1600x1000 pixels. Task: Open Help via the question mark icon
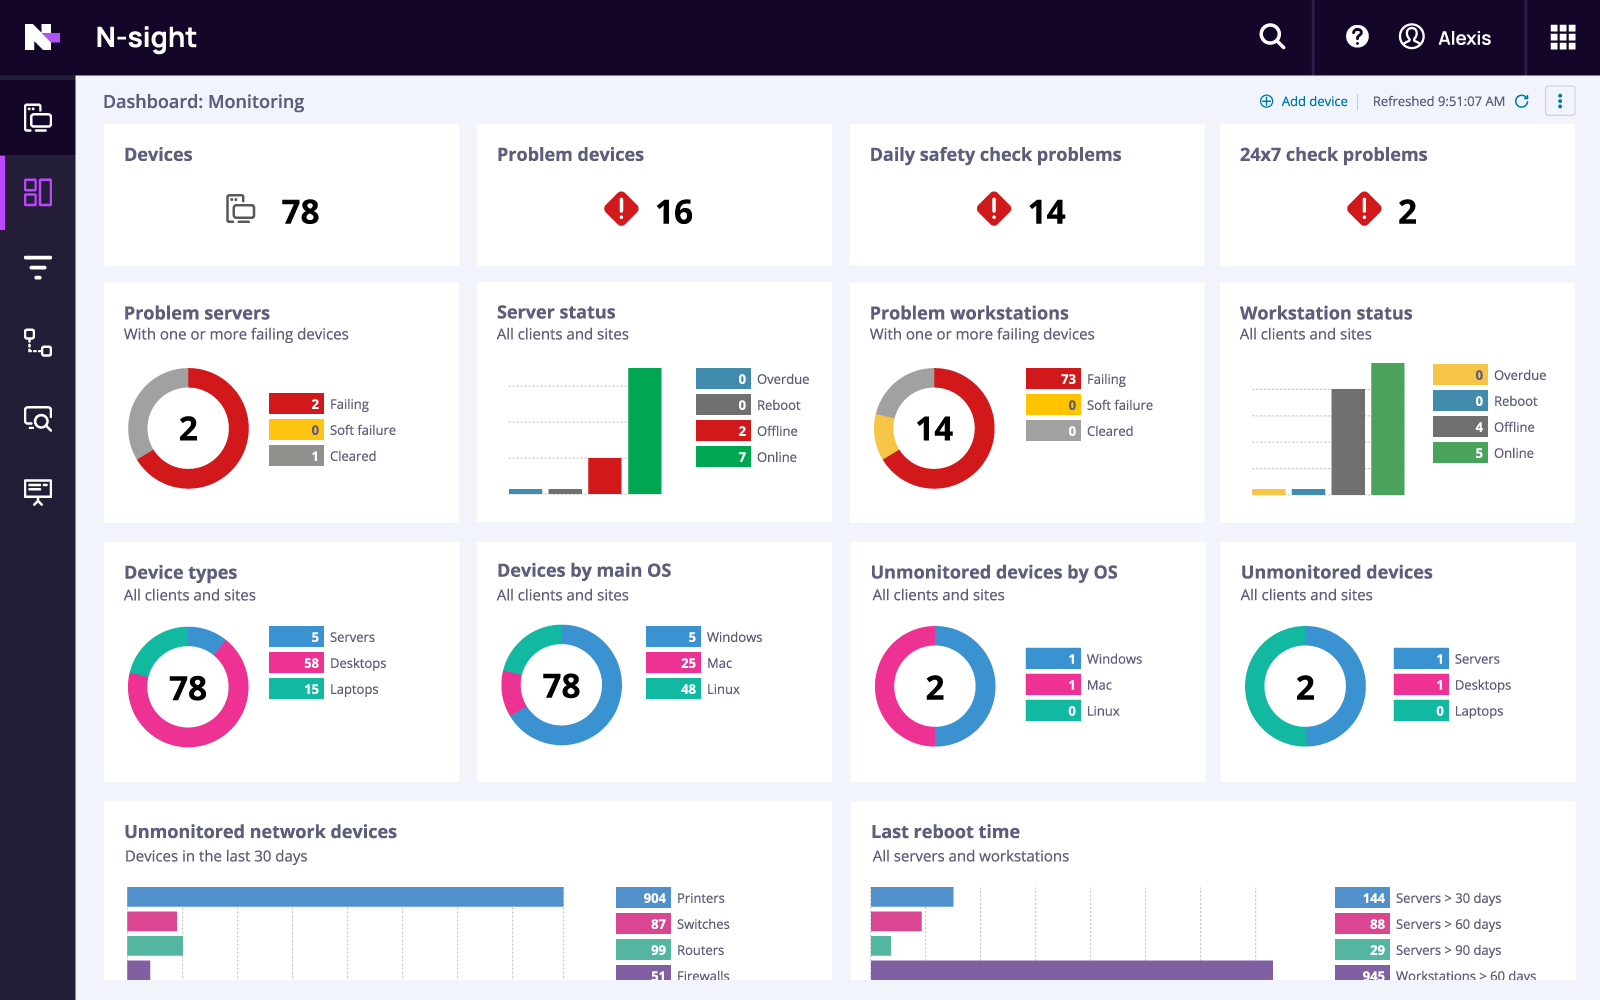1356,36
